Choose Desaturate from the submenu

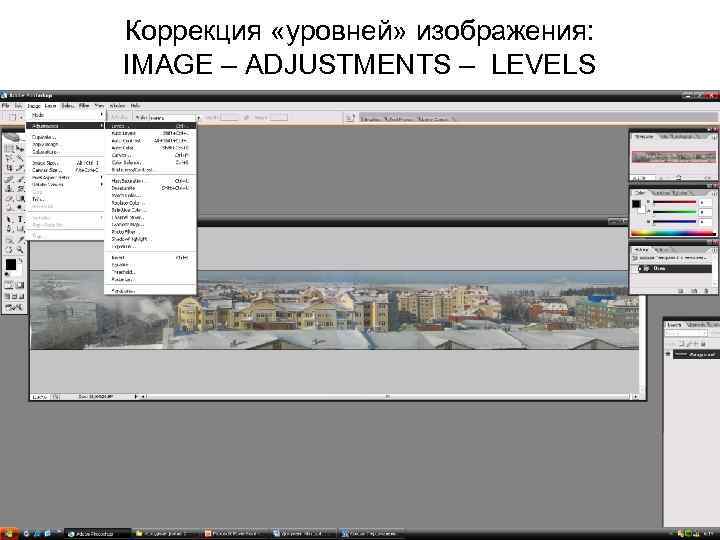click(x=151, y=188)
